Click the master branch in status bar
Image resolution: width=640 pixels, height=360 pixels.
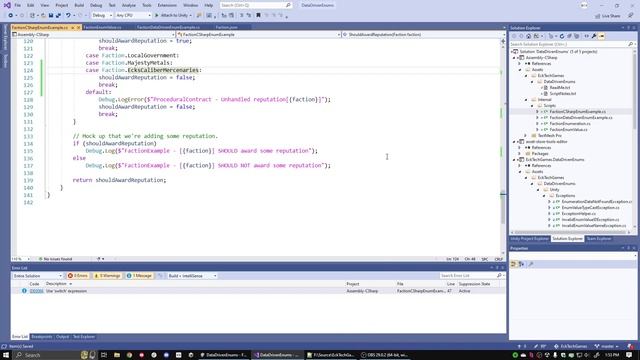point(607,347)
